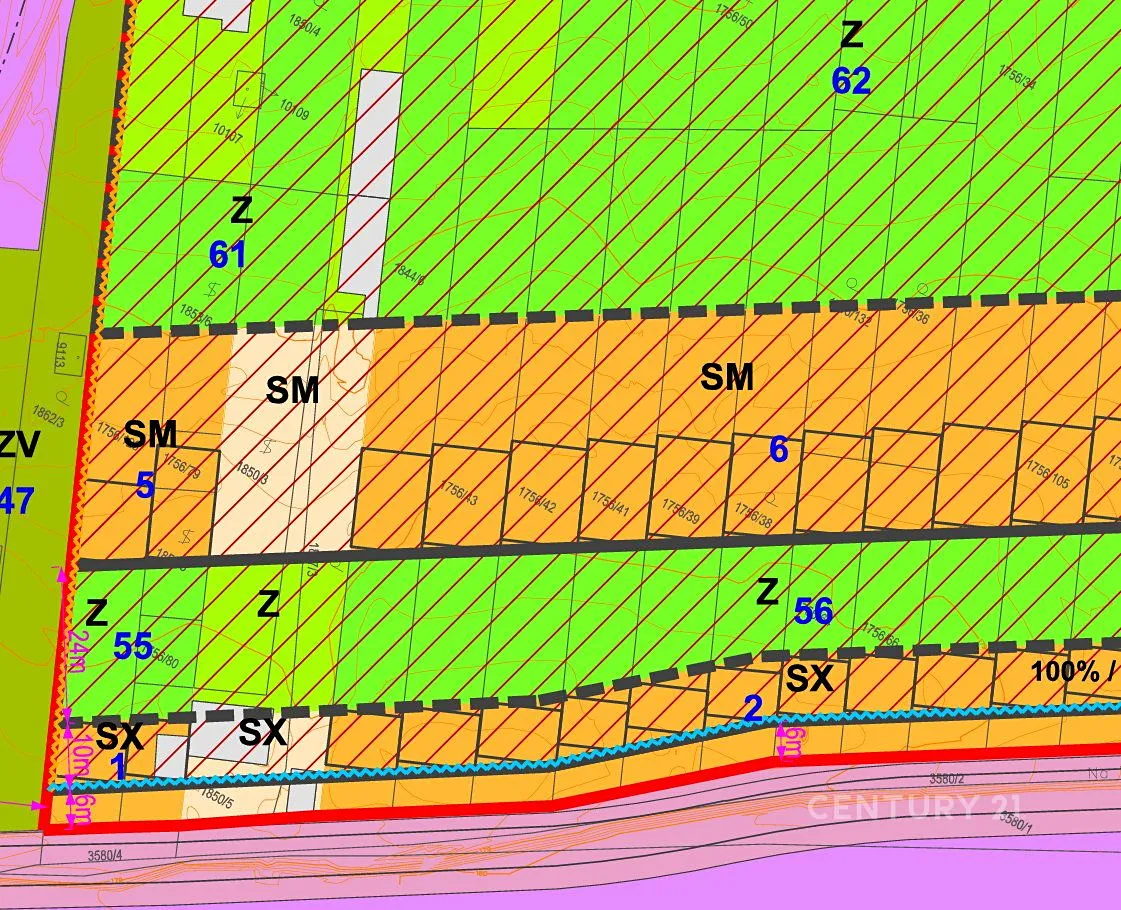Click parcel number 1844/6
The height and width of the screenshot is (910, 1121).
point(409,274)
